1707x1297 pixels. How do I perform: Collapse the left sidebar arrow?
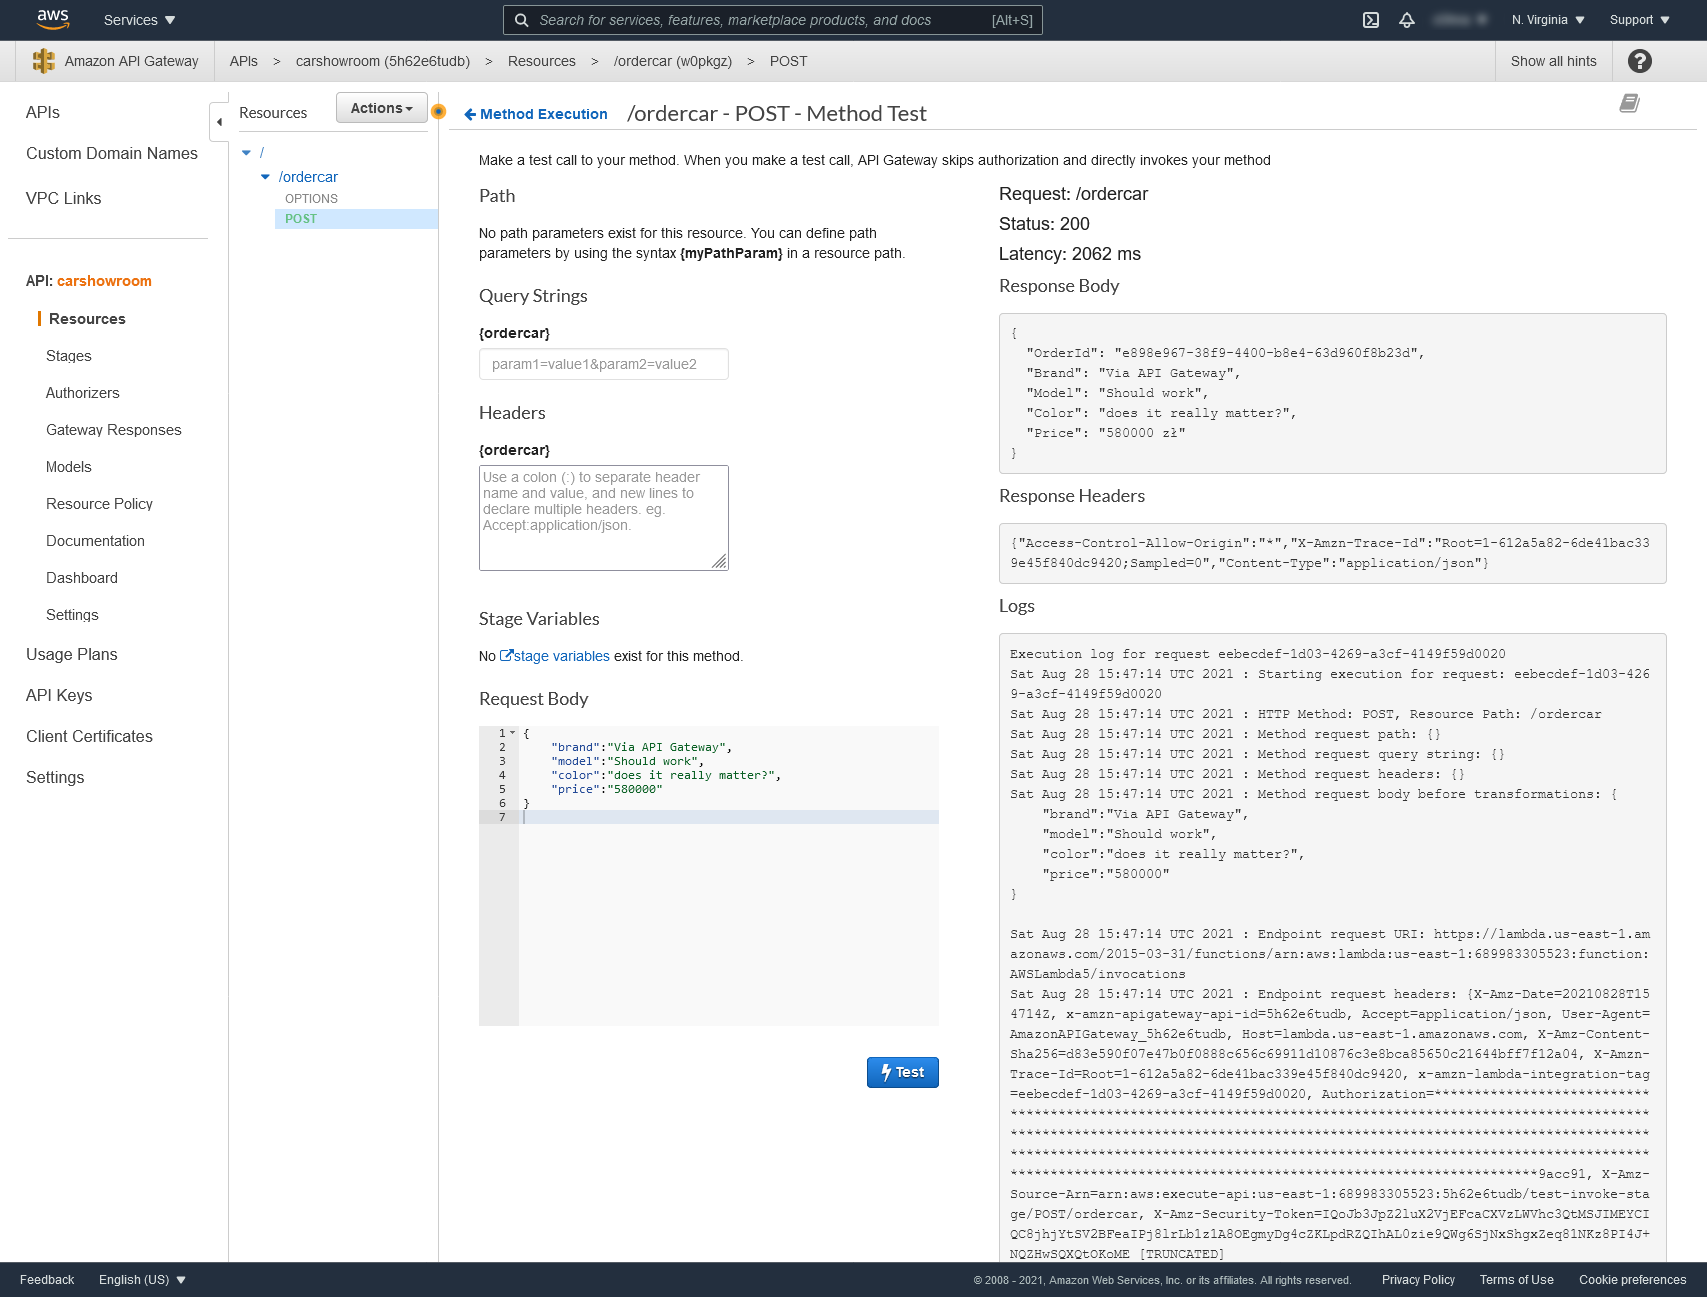pos(219,122)
